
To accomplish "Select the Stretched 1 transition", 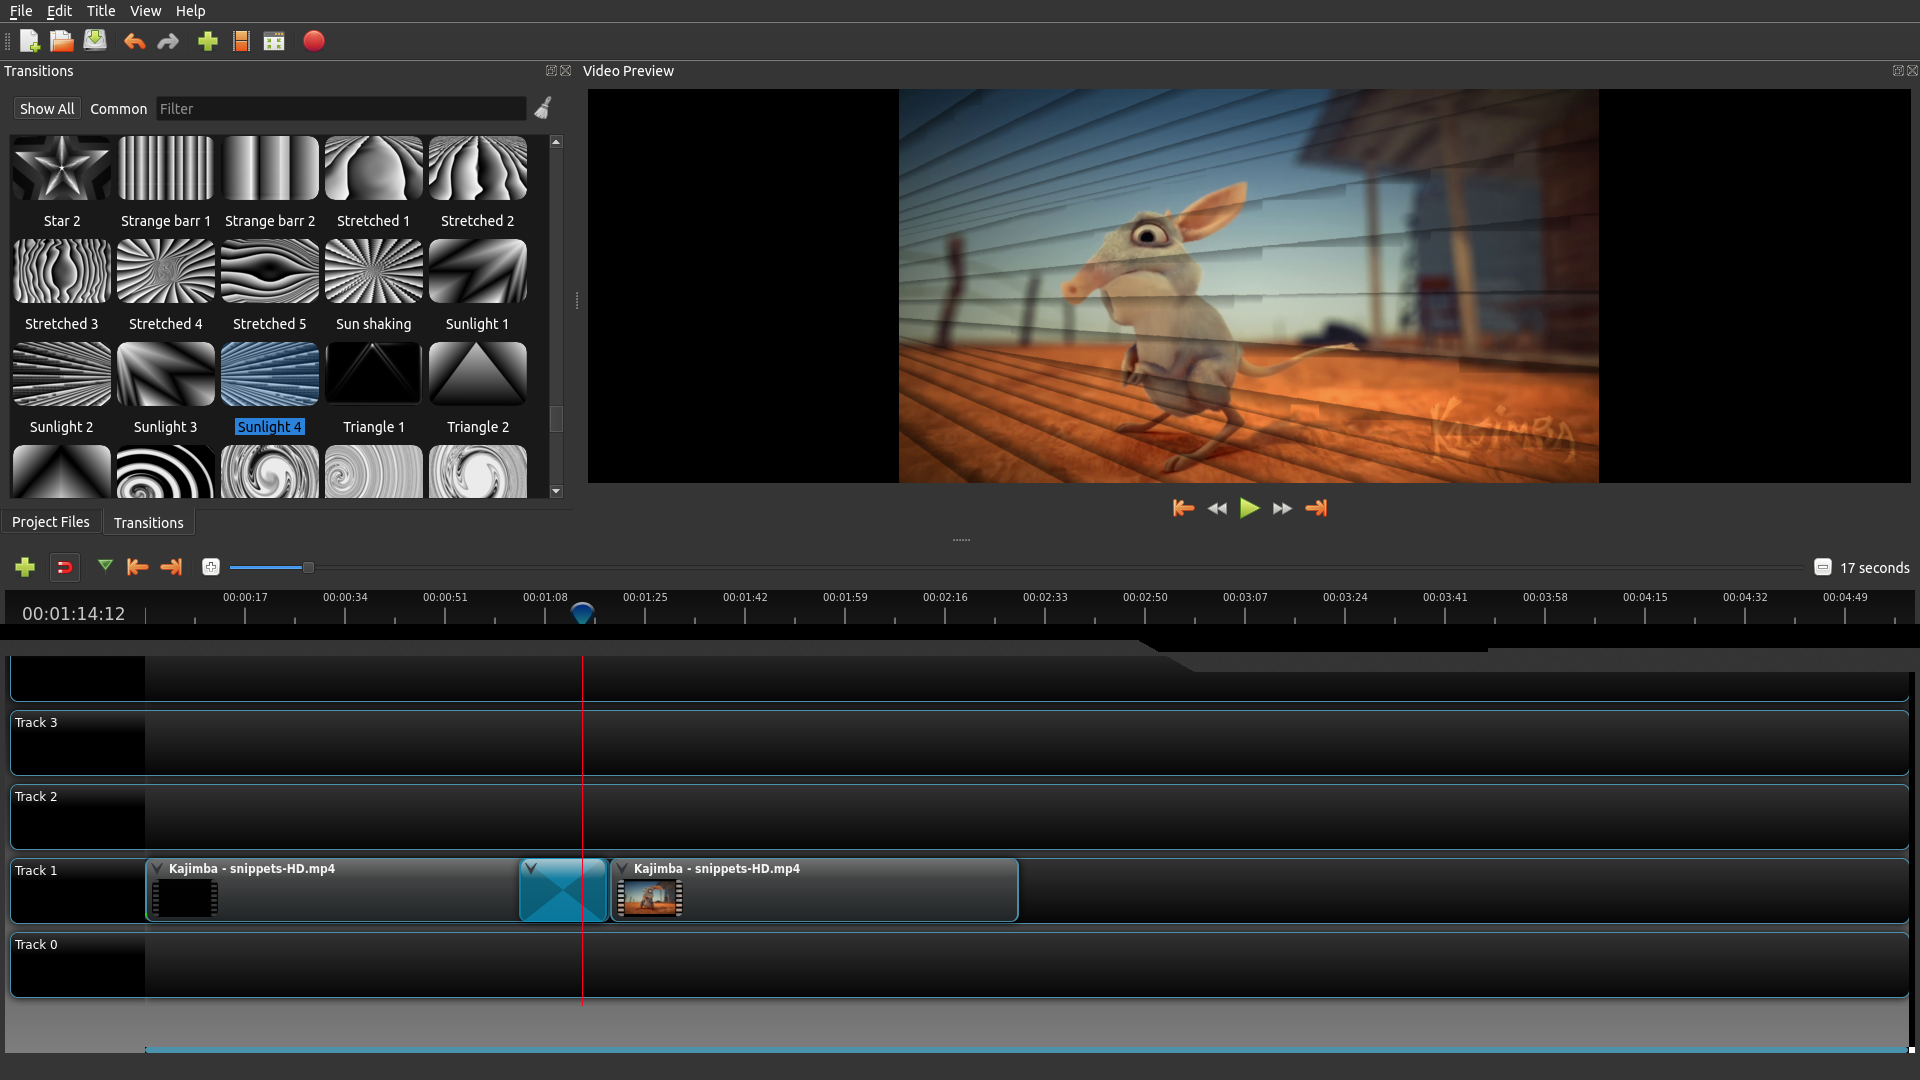I will (x=374, y=182).
